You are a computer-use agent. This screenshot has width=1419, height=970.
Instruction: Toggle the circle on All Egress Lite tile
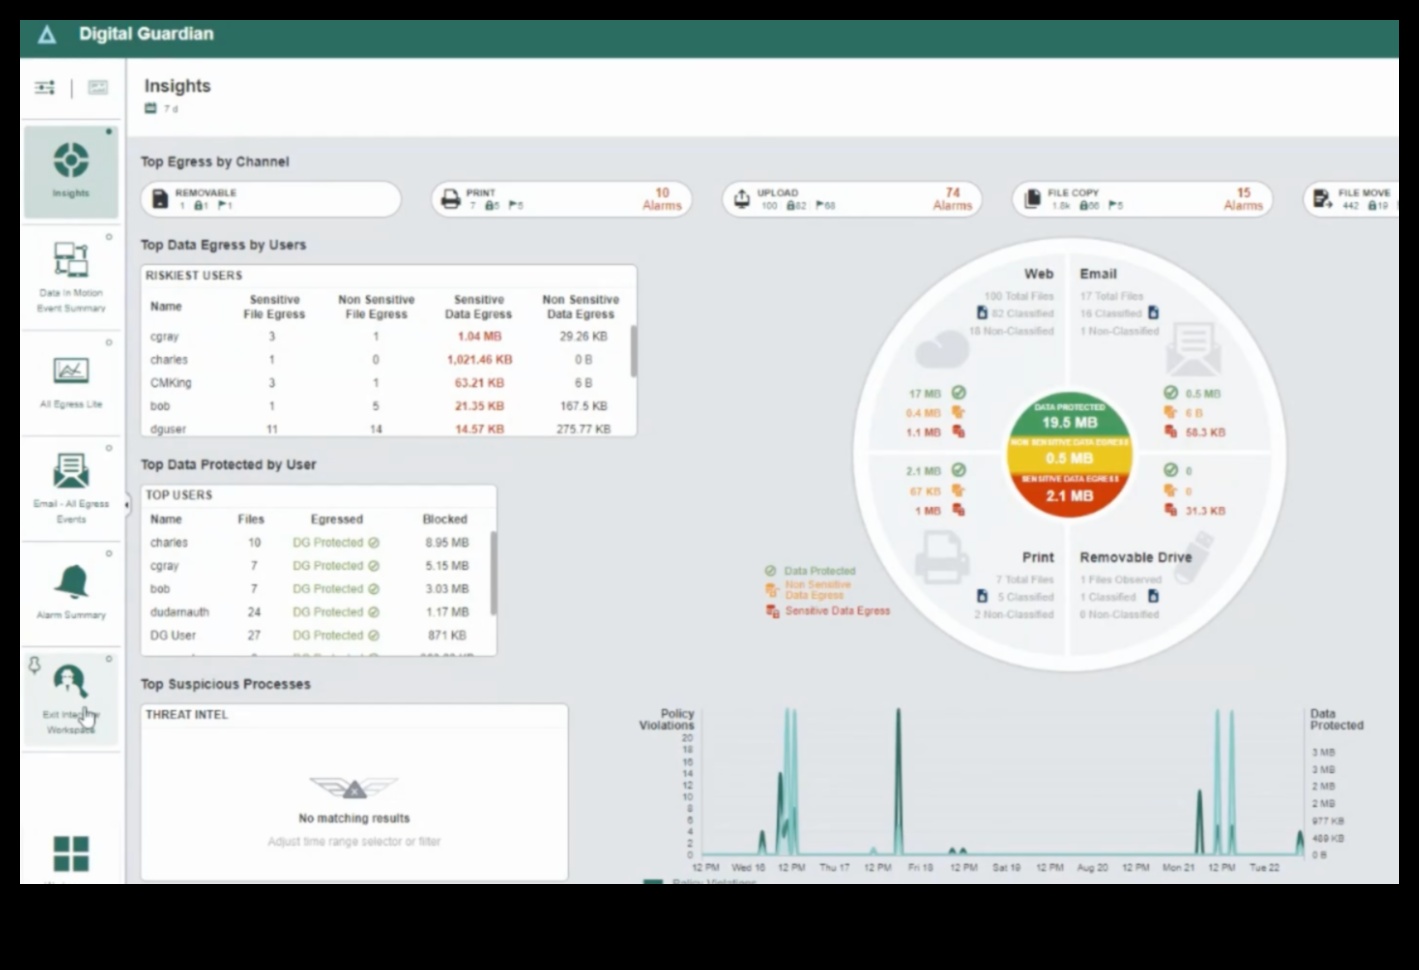point(109,343)
